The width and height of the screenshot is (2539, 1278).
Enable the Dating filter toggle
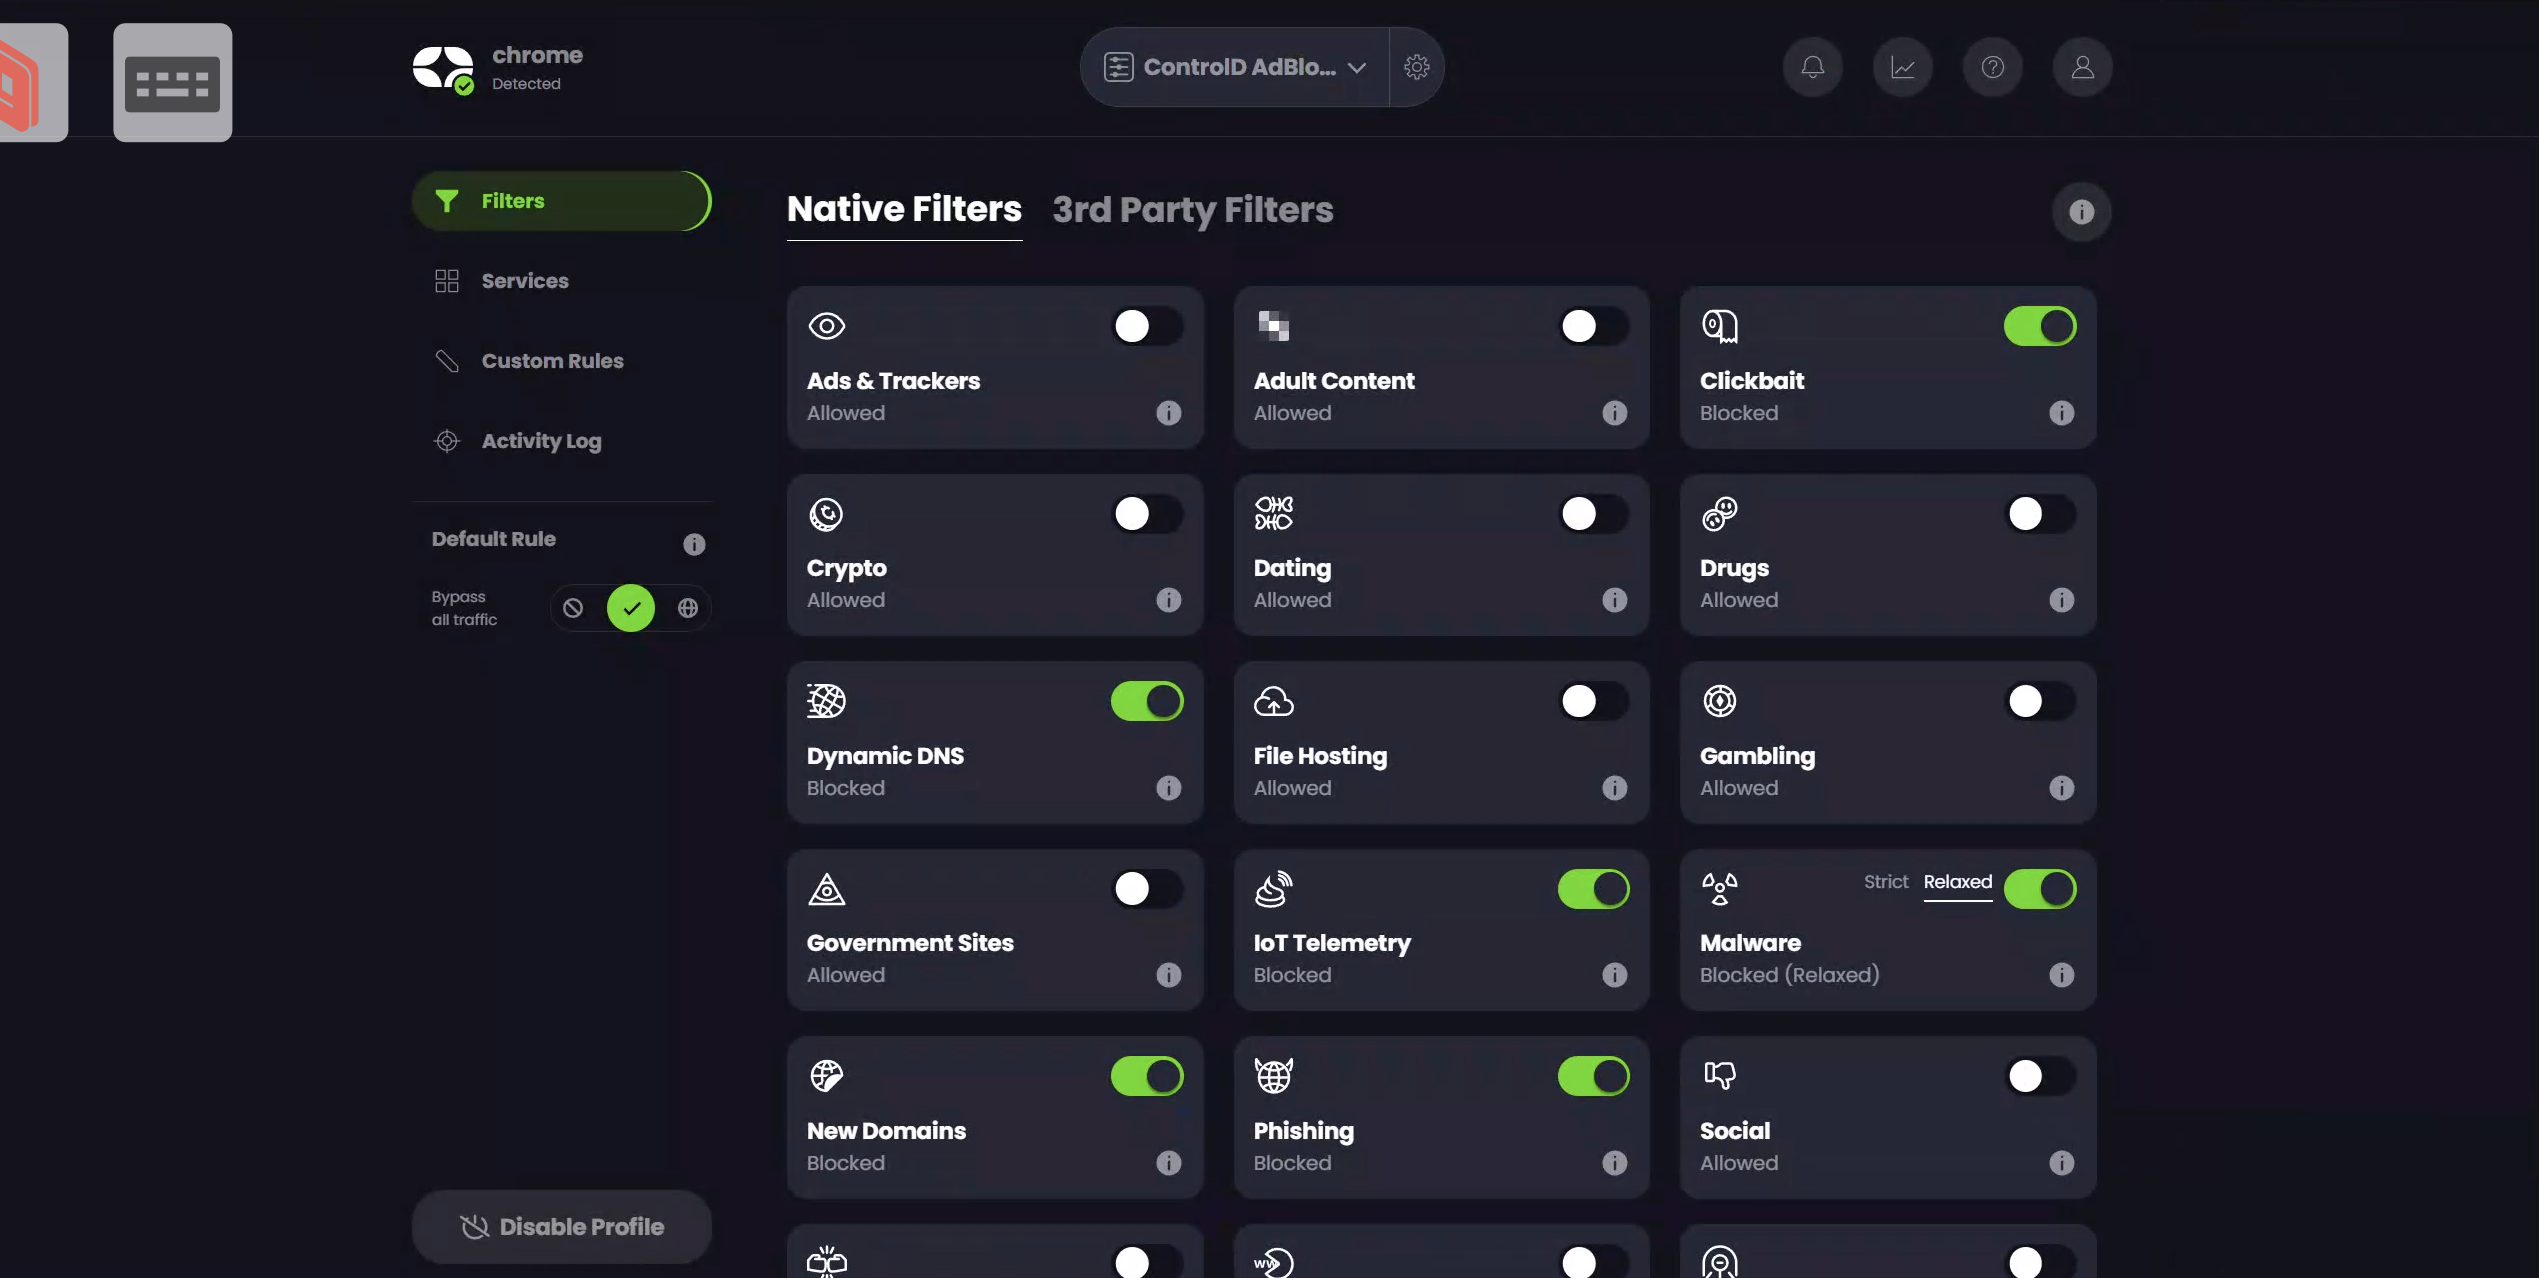1593,514
